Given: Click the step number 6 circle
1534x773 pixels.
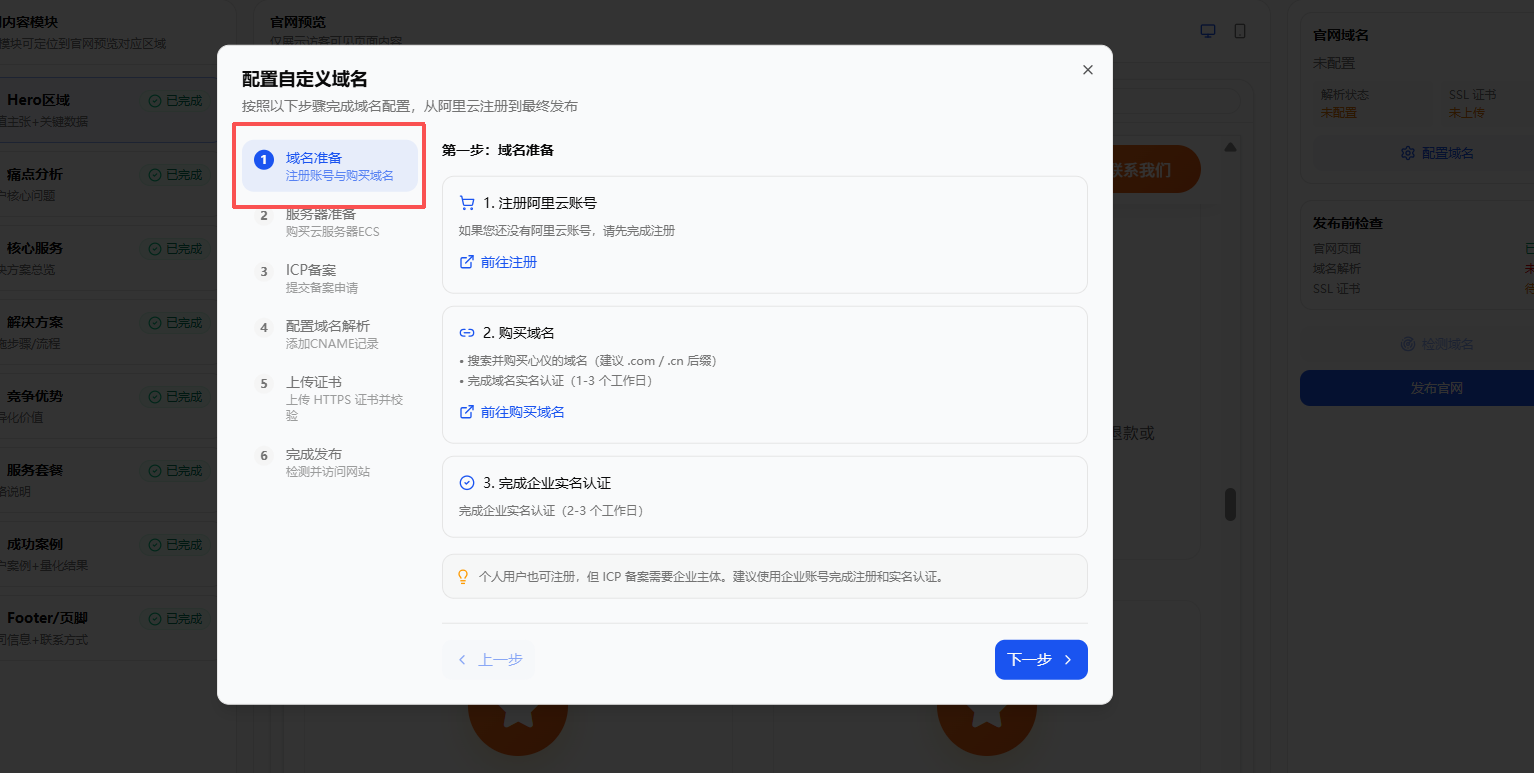Looking at the screenshot, I should point(264,456).
